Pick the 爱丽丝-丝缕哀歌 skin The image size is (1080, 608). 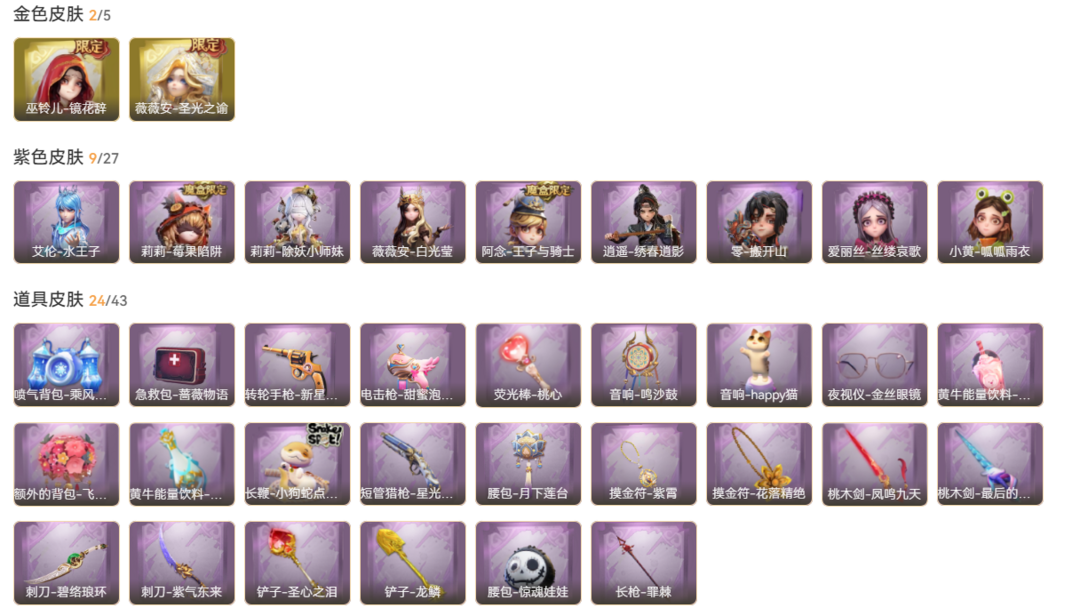click(875, 222)
